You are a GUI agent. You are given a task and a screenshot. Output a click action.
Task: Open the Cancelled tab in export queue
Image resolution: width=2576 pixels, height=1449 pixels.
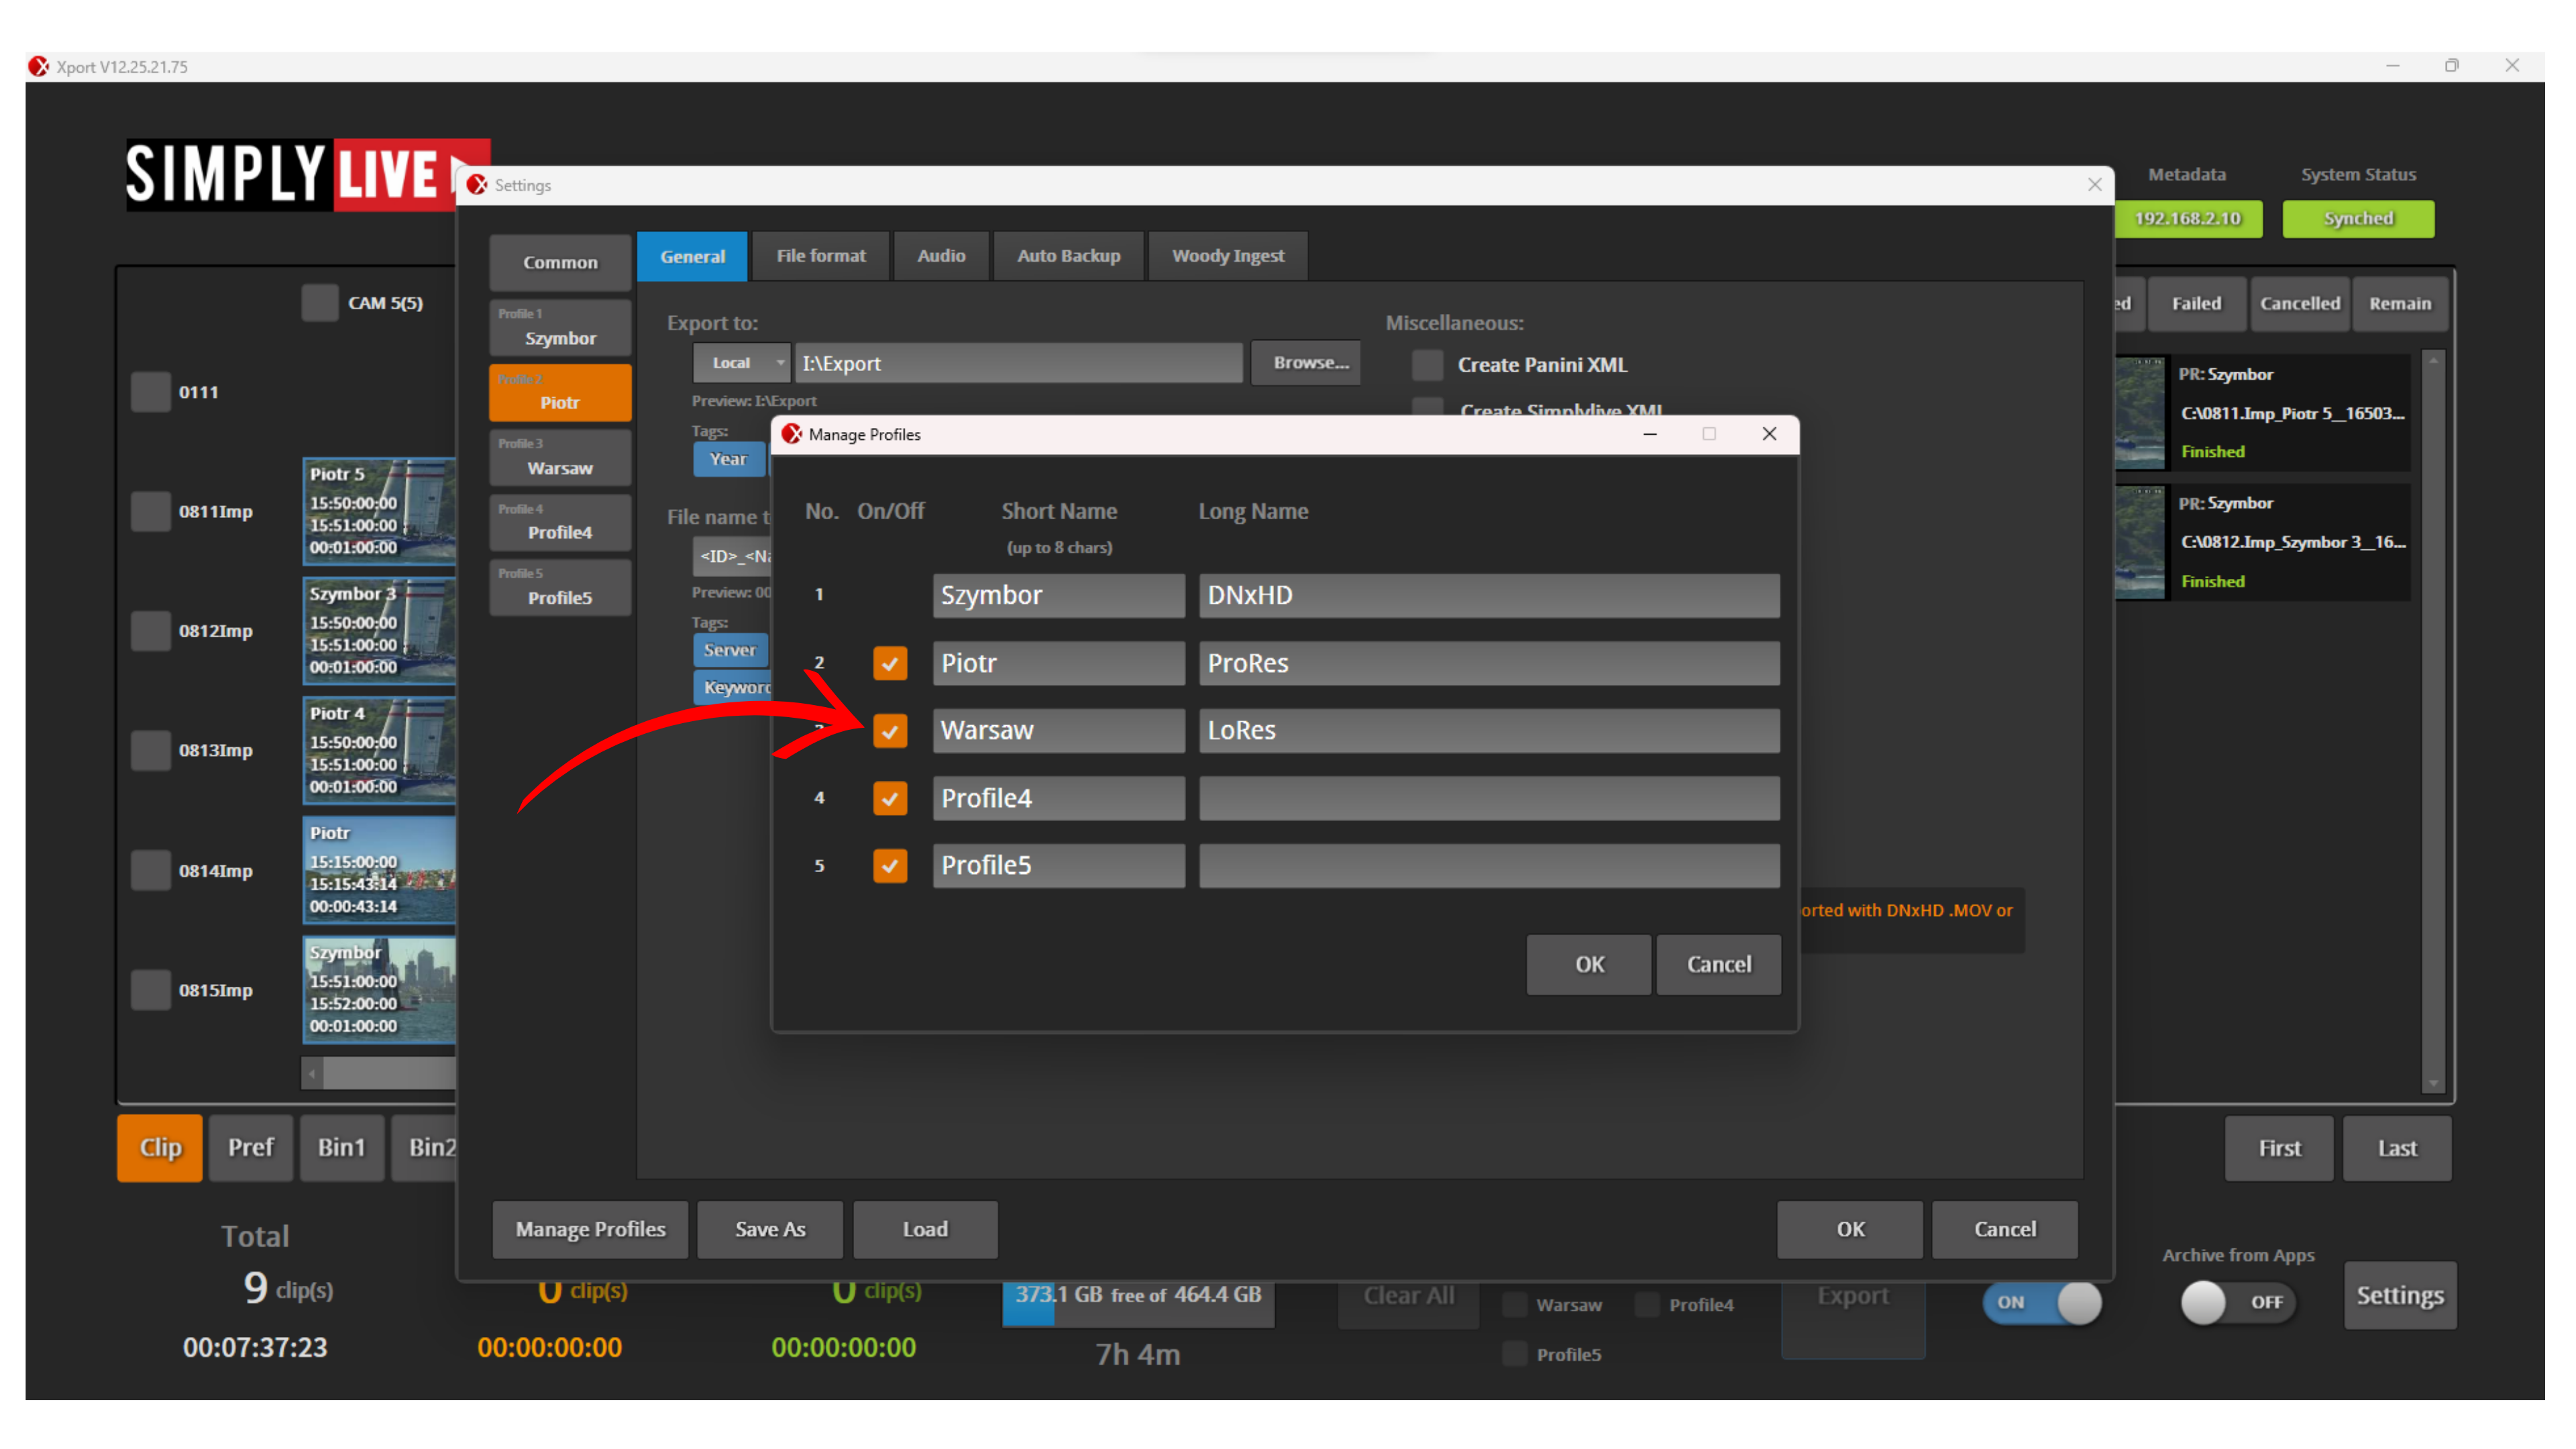coord(2300,303)
